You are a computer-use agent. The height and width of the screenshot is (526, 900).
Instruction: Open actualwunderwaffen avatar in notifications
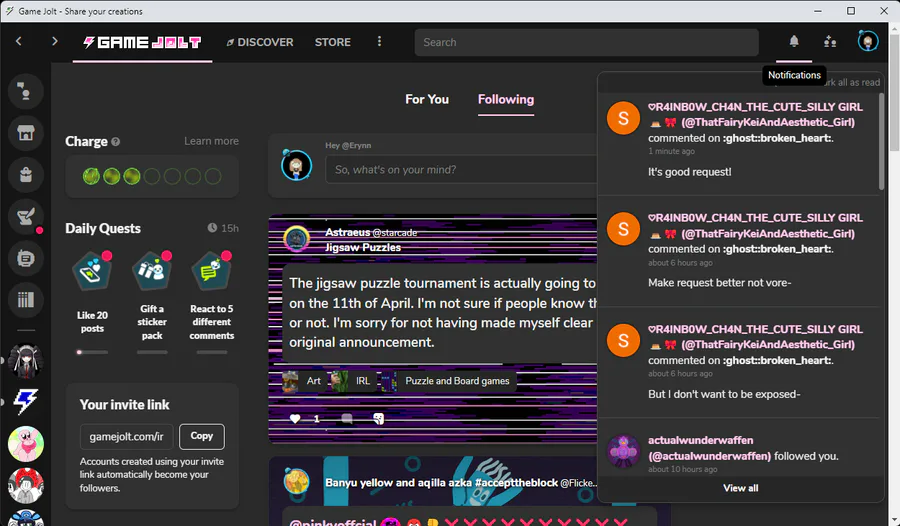pos(623,451)
